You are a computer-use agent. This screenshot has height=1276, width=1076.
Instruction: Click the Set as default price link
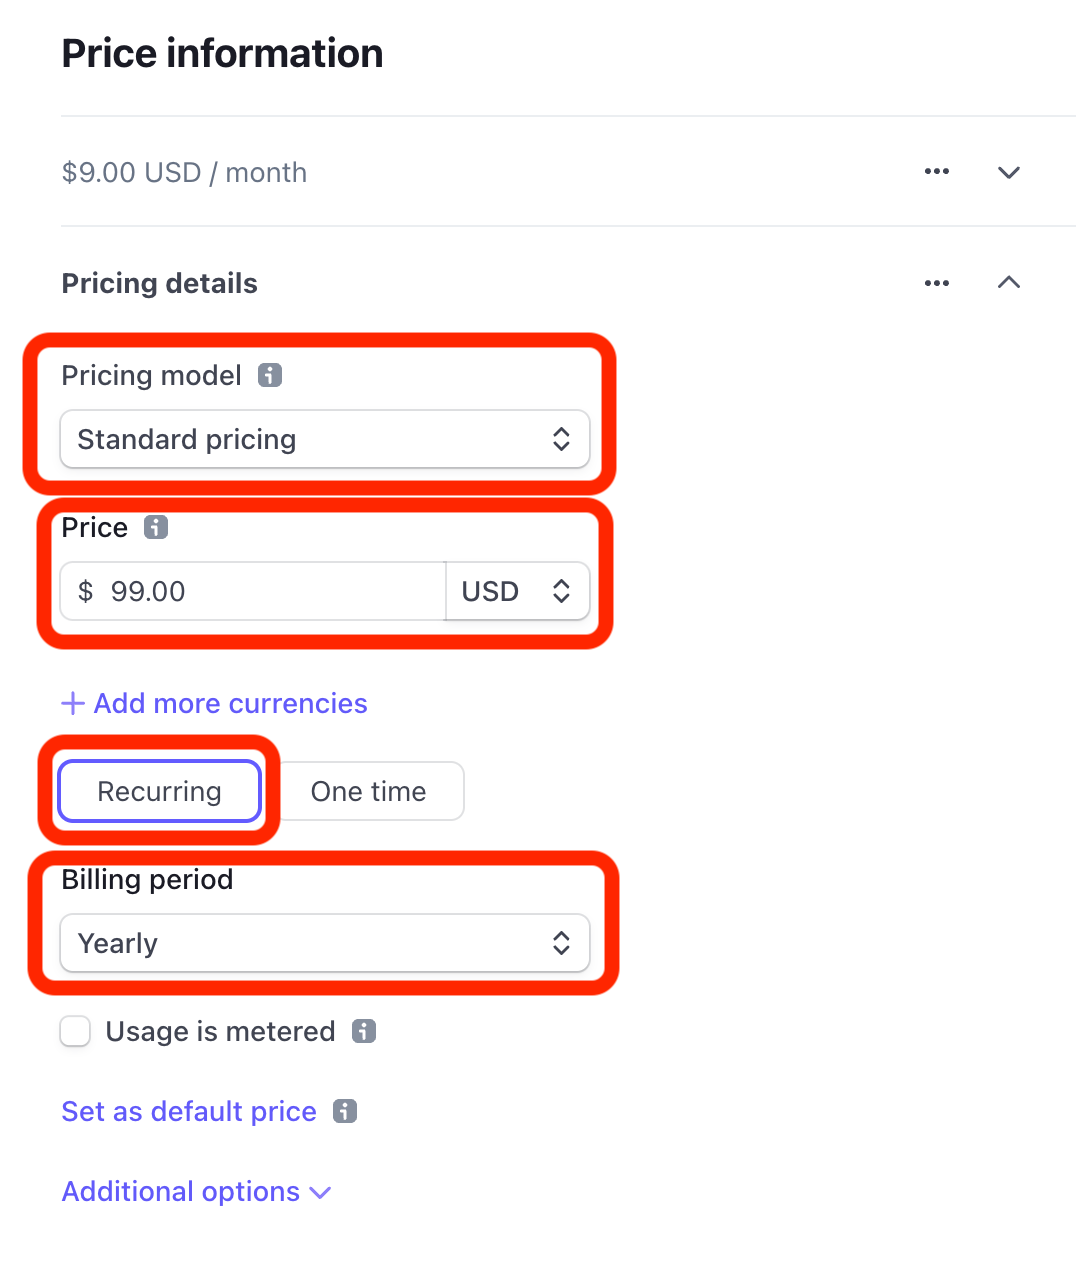189,1111
